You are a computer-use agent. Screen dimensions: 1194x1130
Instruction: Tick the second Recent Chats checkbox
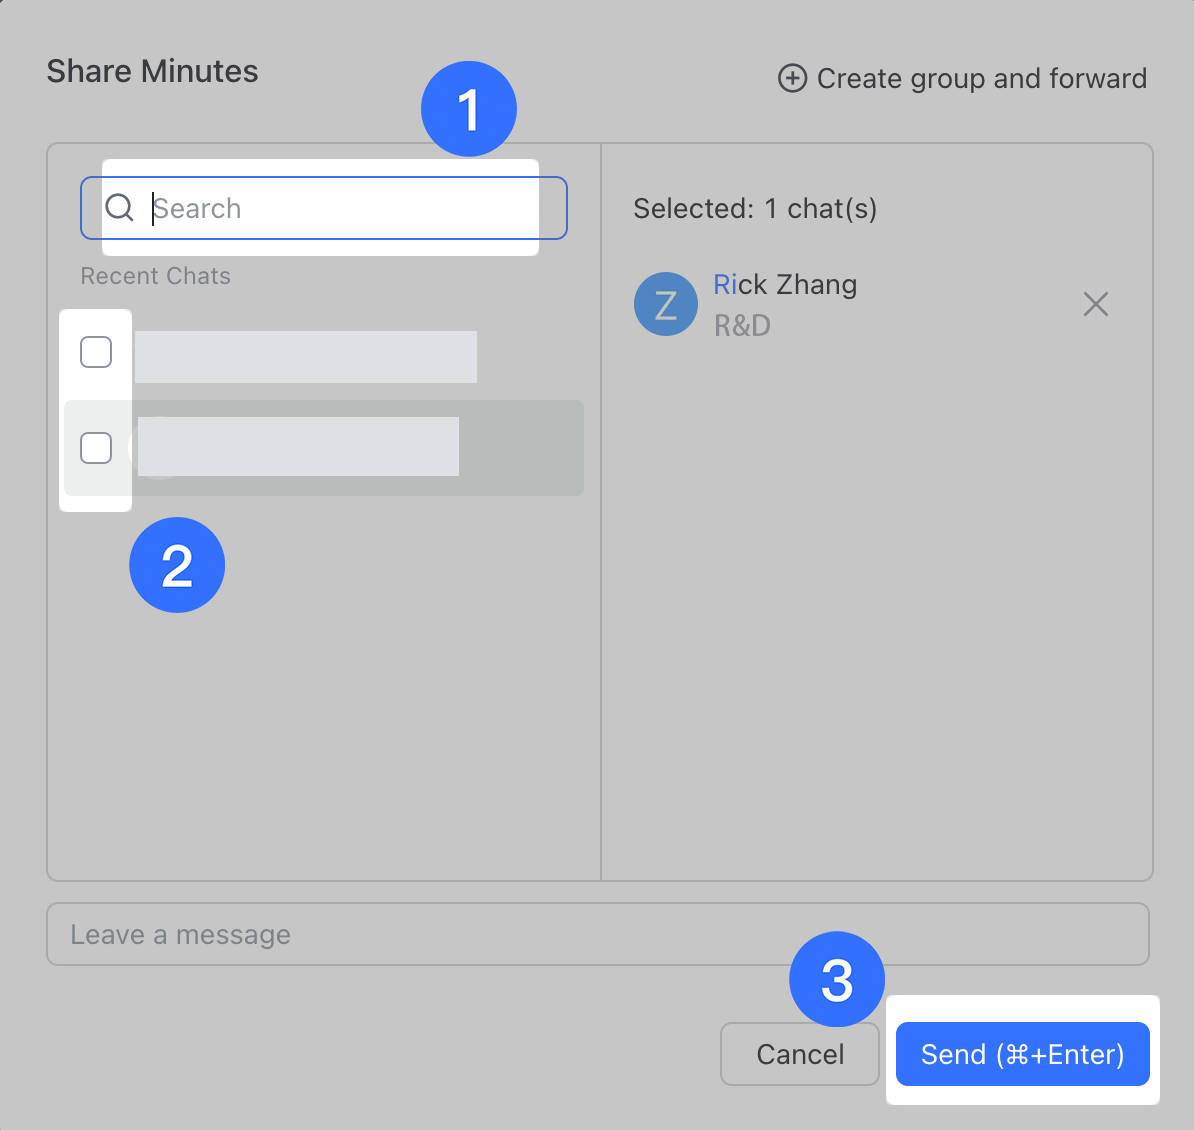pyautogui.click(x=96, y=448)
